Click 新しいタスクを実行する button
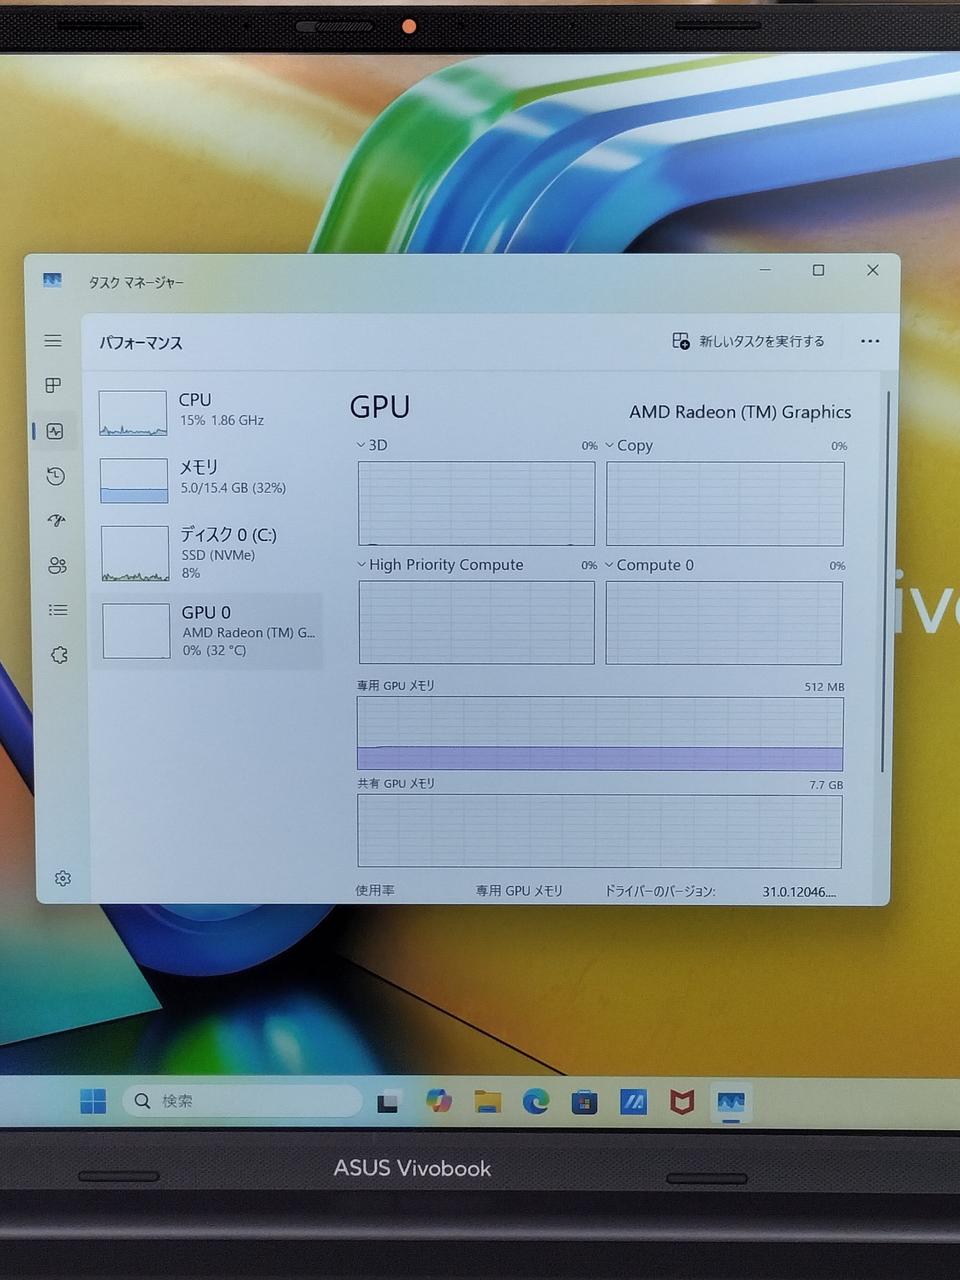This screenshot has width=960, height=1280. pyautogui.click(x=749, y=342)
